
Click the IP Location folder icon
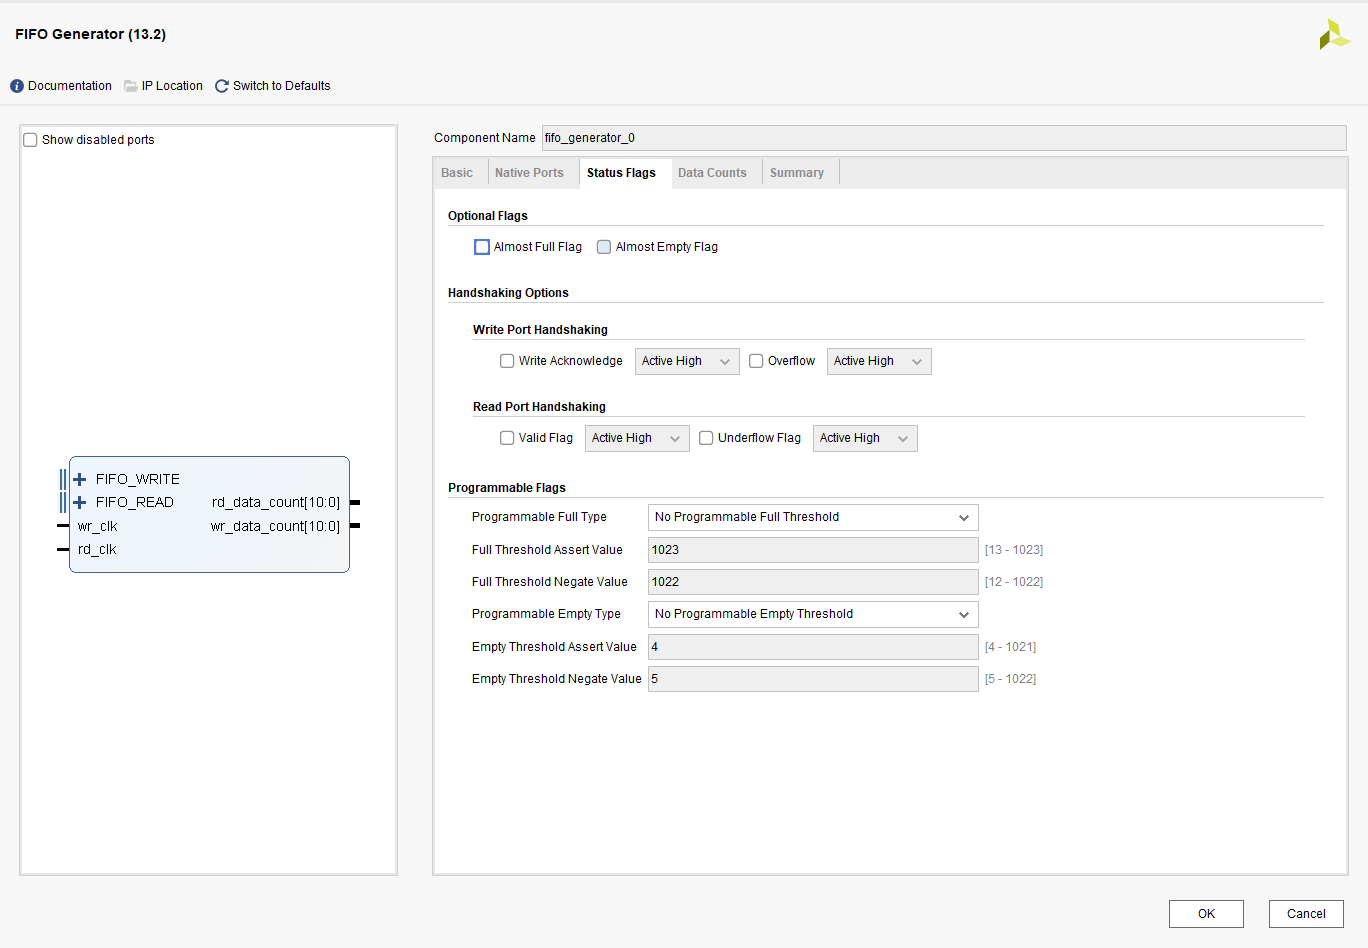[131, 86]
